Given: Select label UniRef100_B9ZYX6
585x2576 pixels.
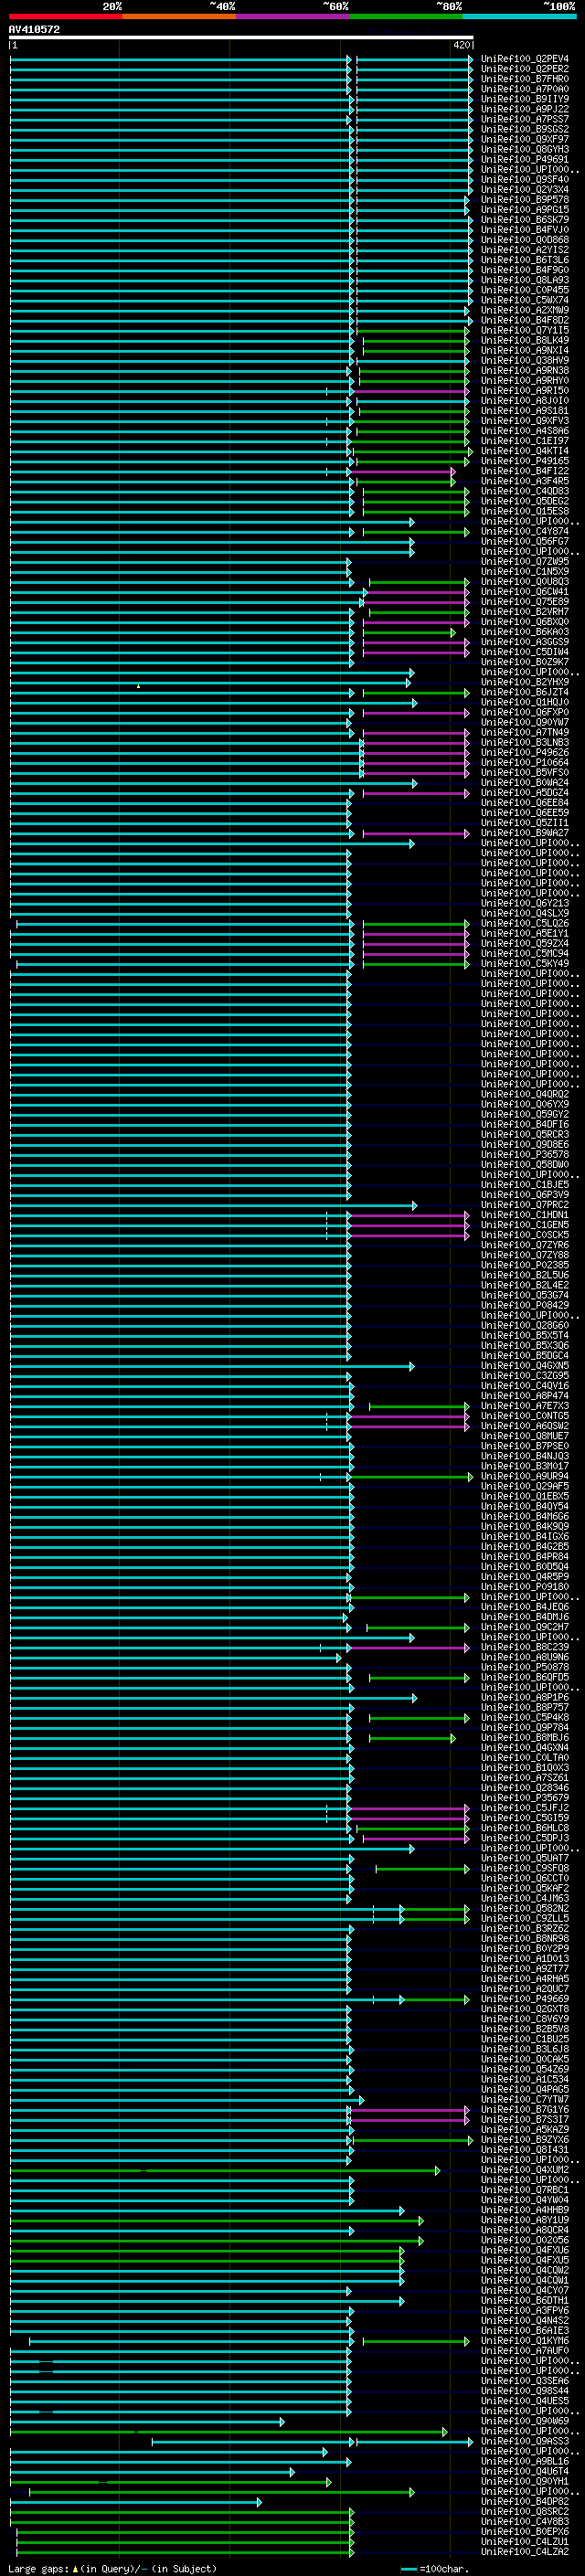Looking at the screenshot, I should point(525,2139).
